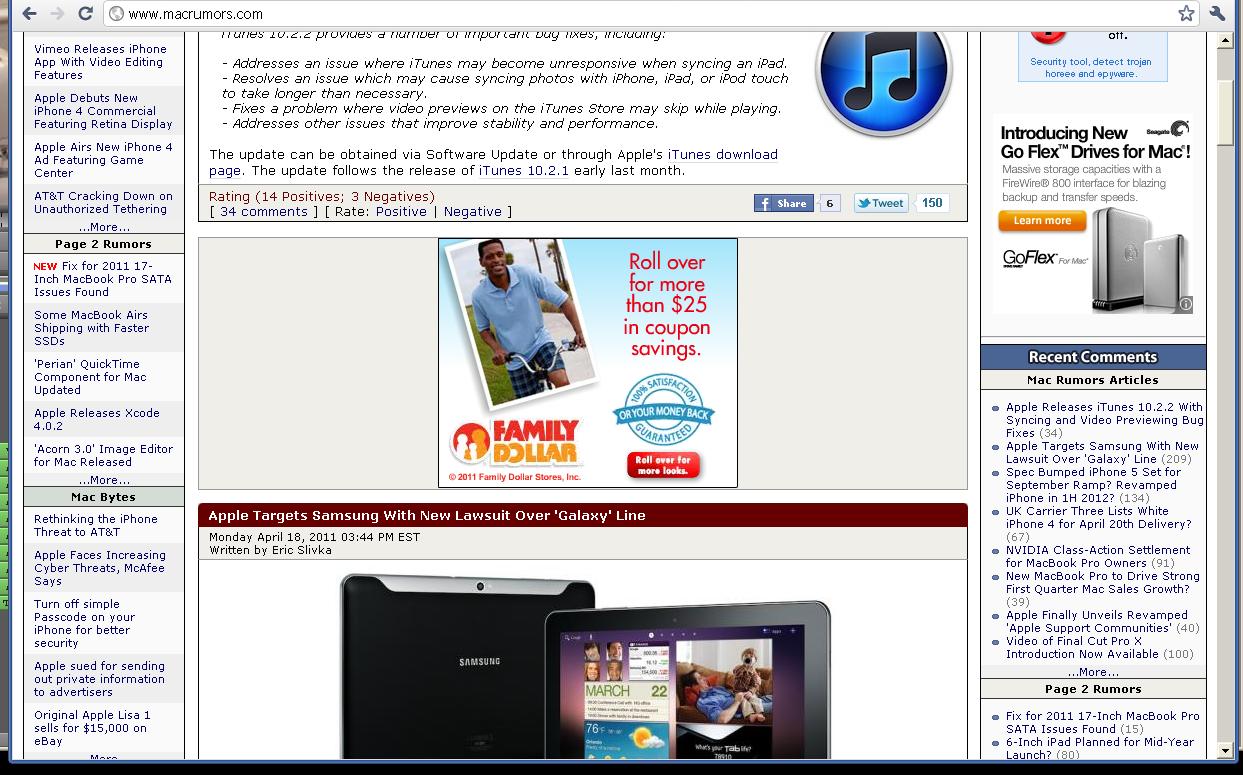
Task: Open UK Carrier Three Lists White iPhone 4
Action: pyautogui.click(x=1099, y=524)
